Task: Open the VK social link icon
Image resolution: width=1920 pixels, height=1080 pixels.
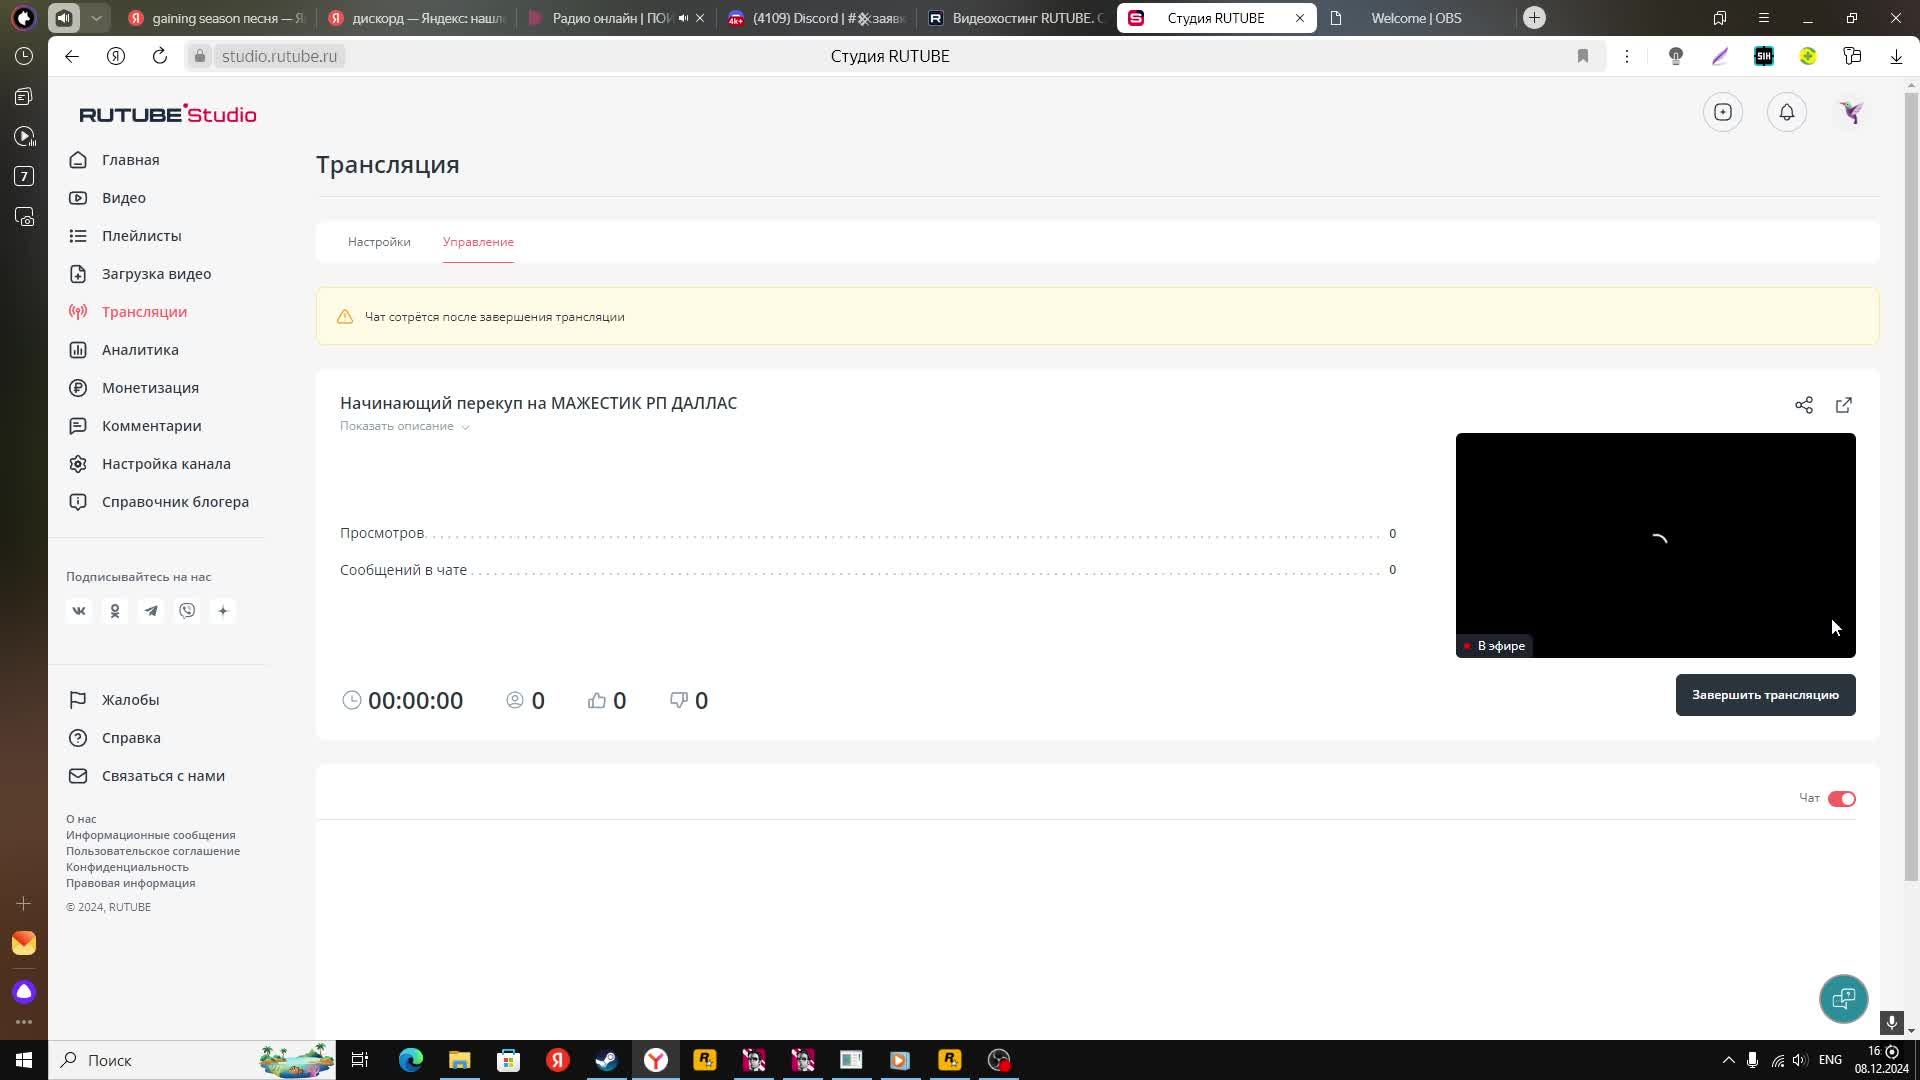Action: pyautogui.click(x=79, y=611)
